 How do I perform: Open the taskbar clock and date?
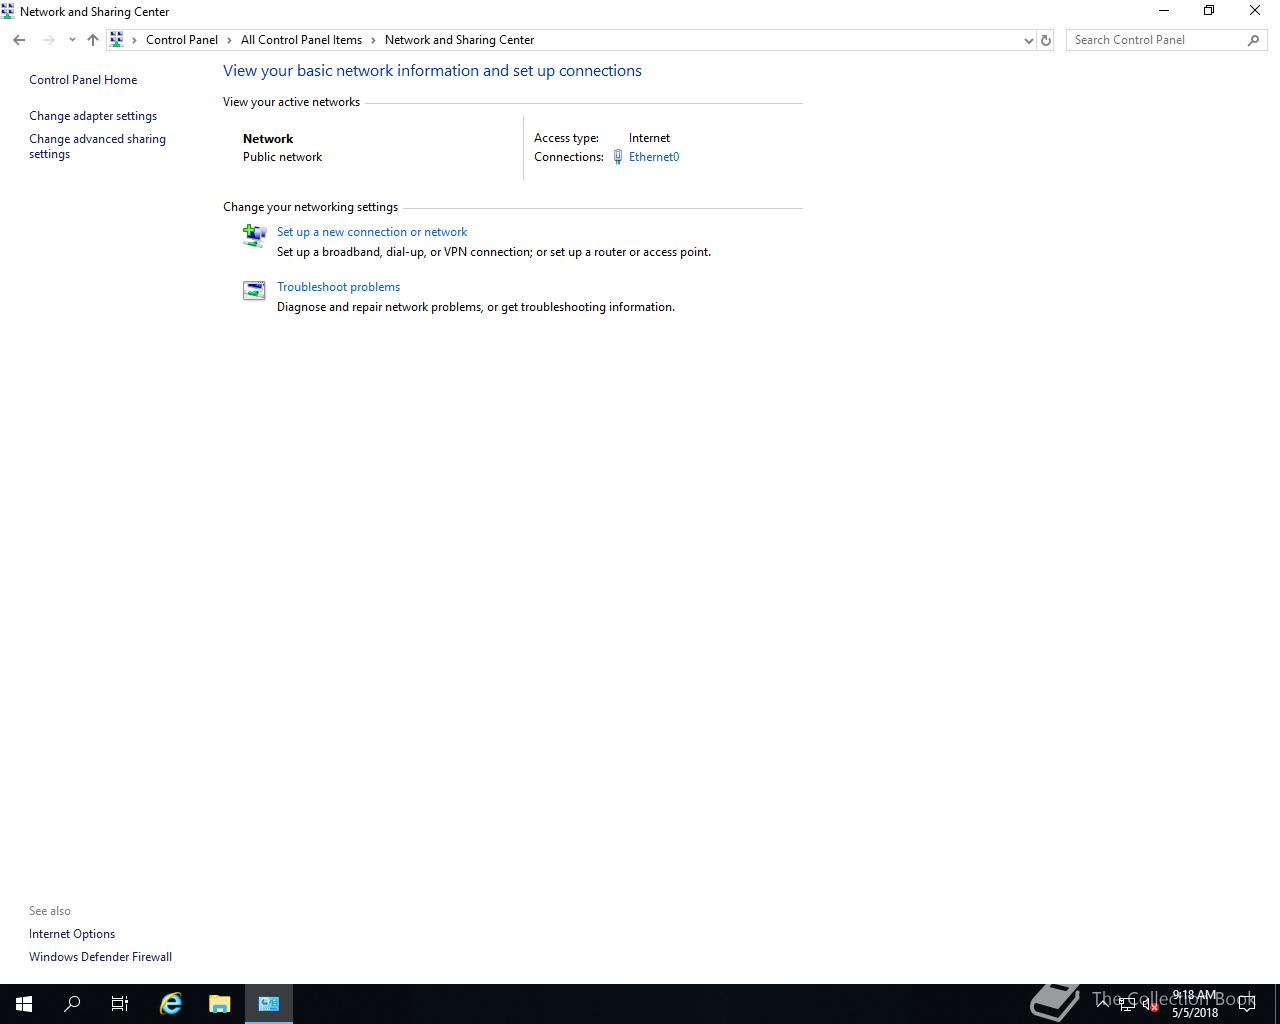click(x=1195, y=1004)
